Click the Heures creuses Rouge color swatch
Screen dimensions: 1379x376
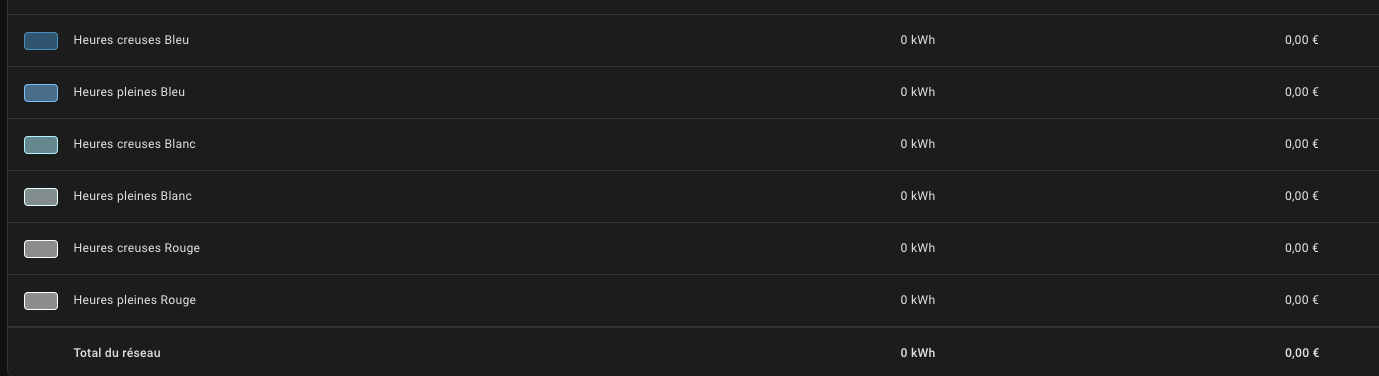pos(41,249)
